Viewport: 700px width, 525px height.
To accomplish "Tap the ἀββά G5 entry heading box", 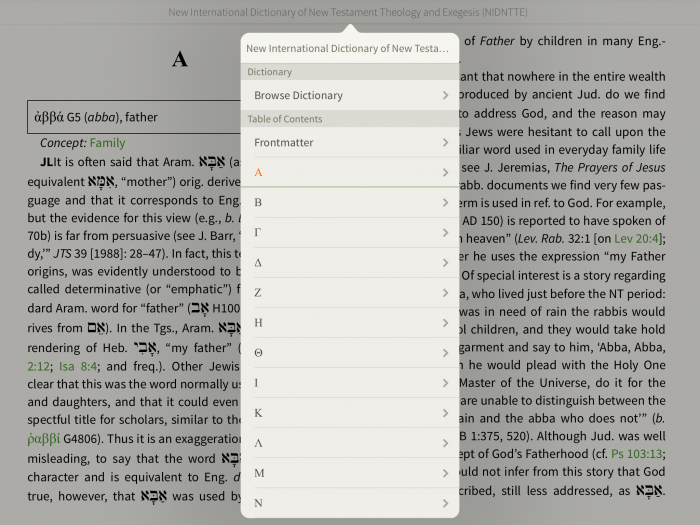I will [x=134, y=117].
